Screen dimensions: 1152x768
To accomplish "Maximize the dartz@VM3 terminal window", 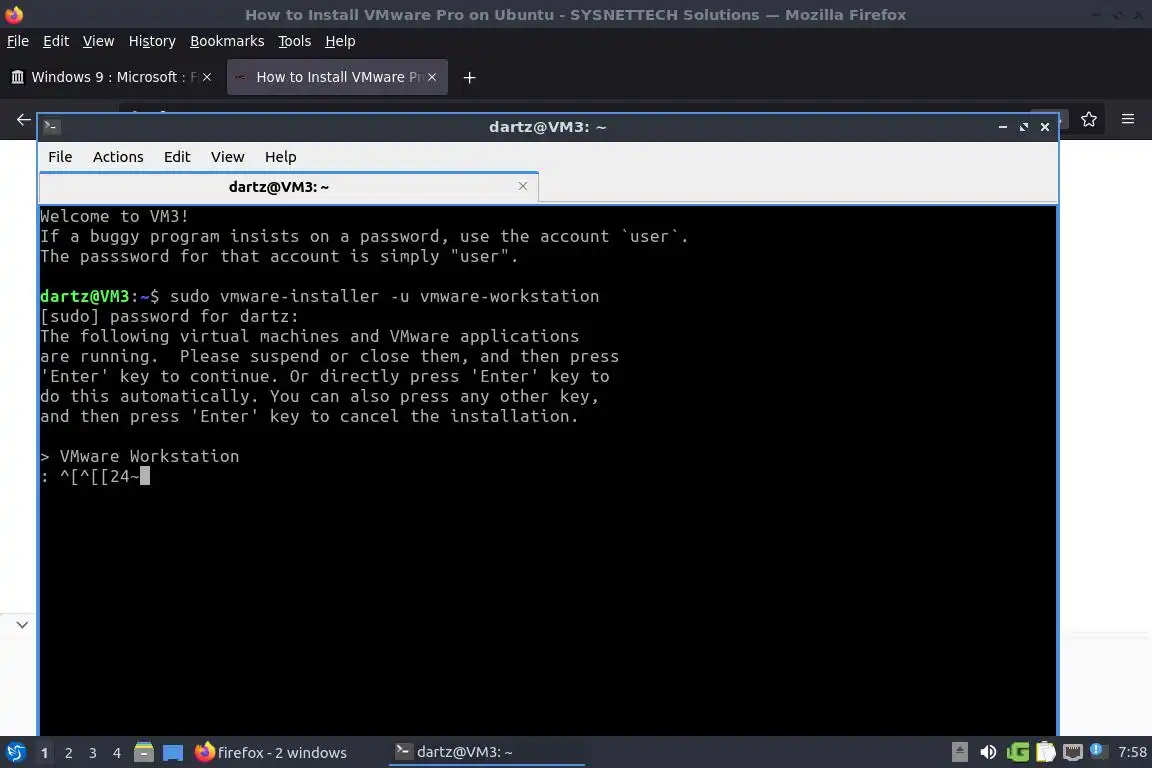I will pos(1024,127).
